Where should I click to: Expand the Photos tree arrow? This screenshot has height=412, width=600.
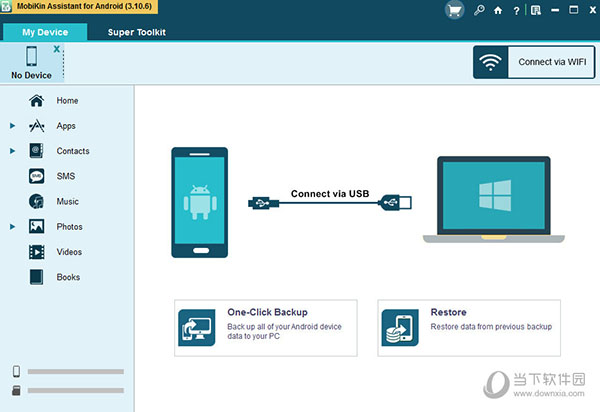pyautogui.click(x=12, y=227)
